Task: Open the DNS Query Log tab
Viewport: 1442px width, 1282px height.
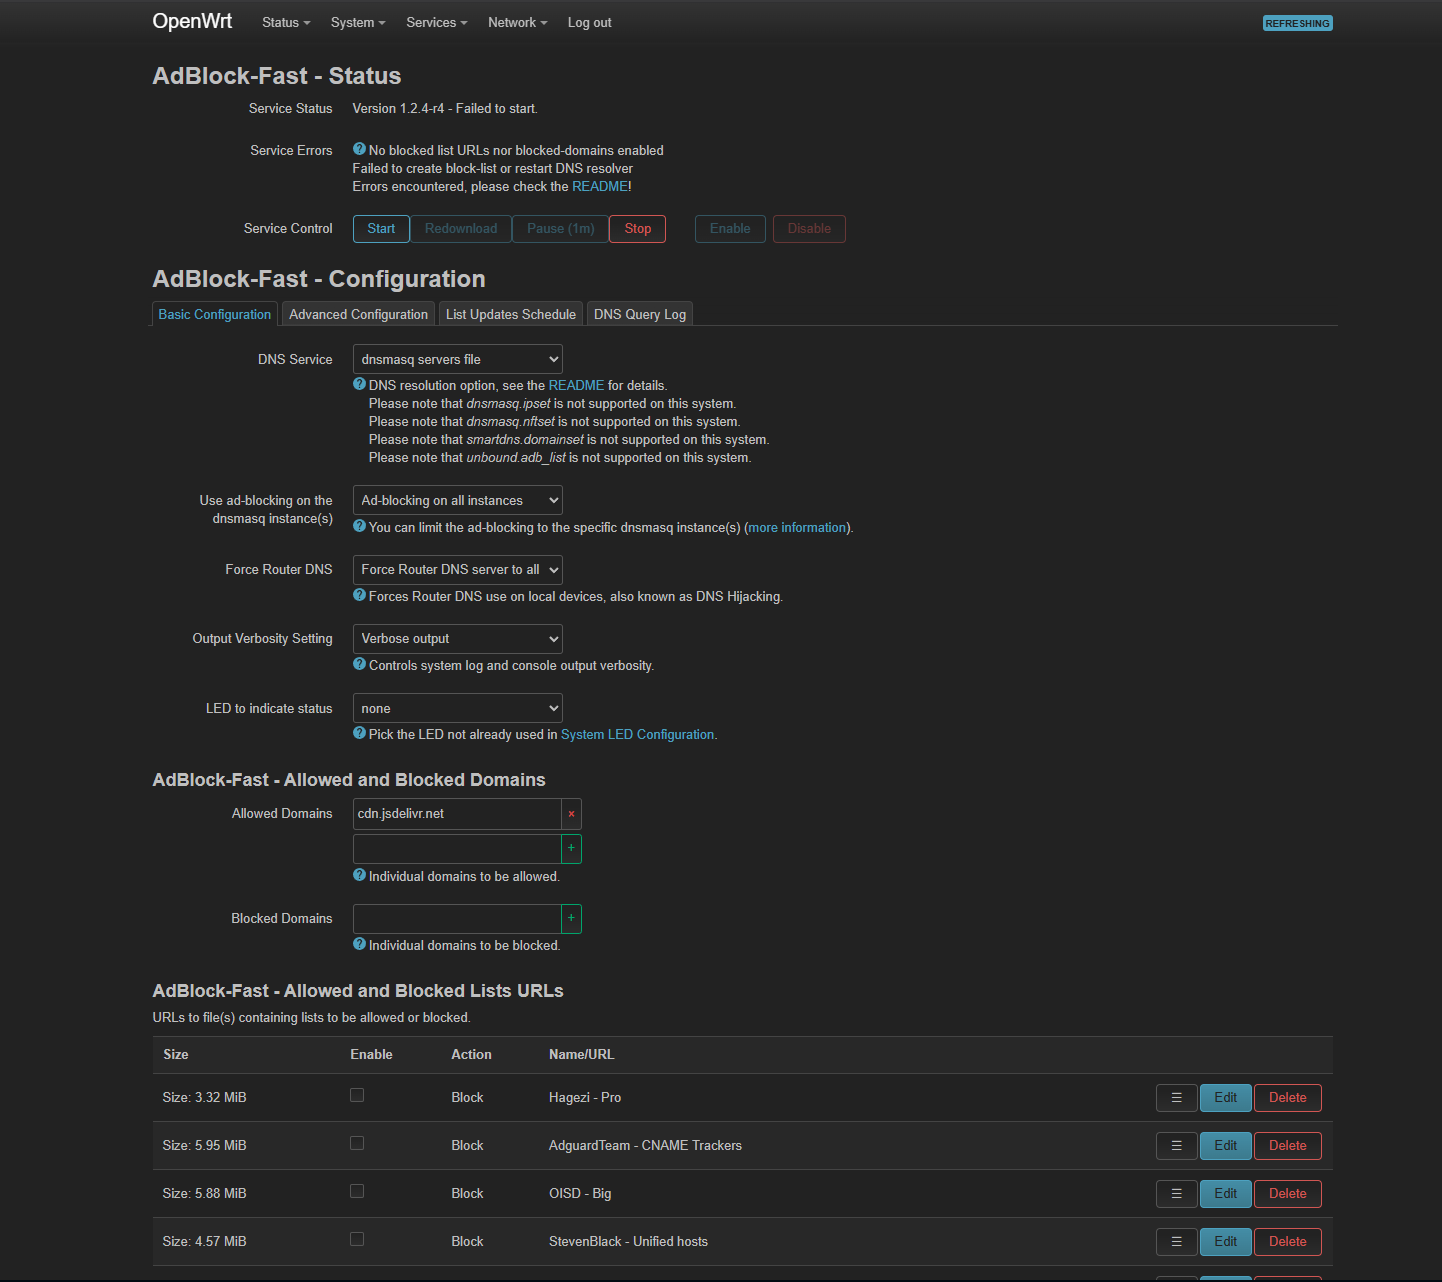Action: (x=640, y=314)
